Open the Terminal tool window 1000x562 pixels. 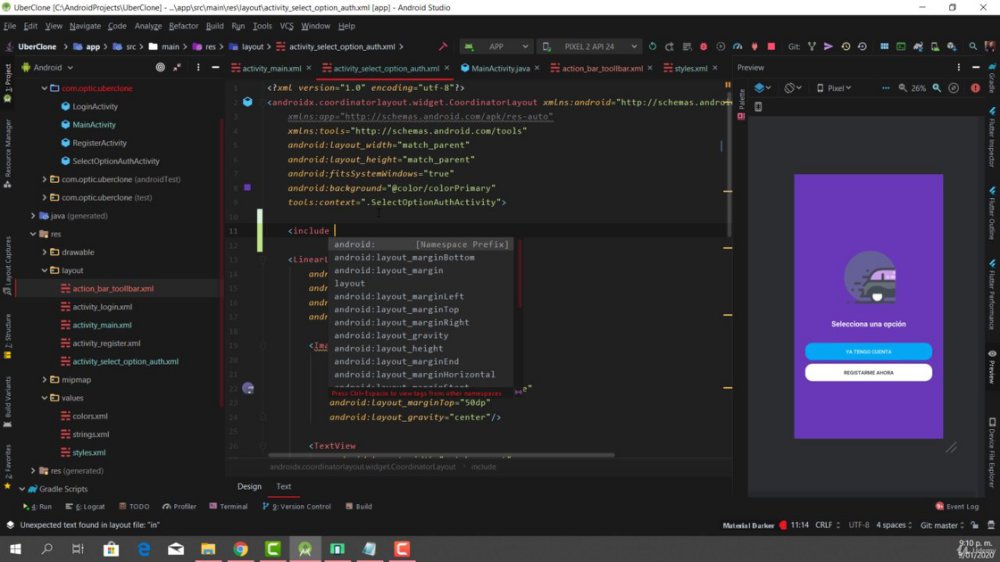tap(228, 507)
